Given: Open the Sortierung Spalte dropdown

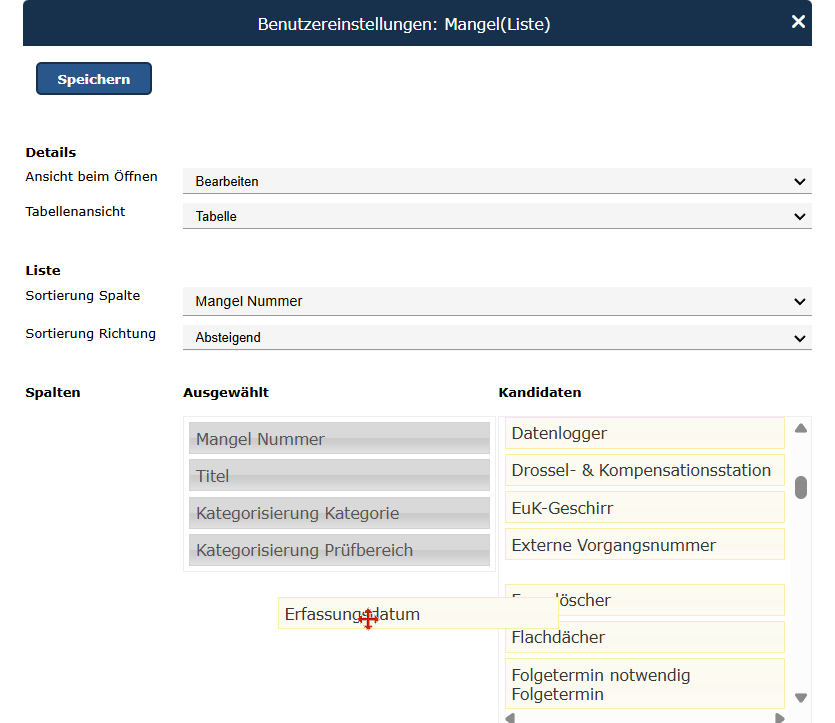Looking at the screenshot, I should pyautogui.click(x=497, y=301).
